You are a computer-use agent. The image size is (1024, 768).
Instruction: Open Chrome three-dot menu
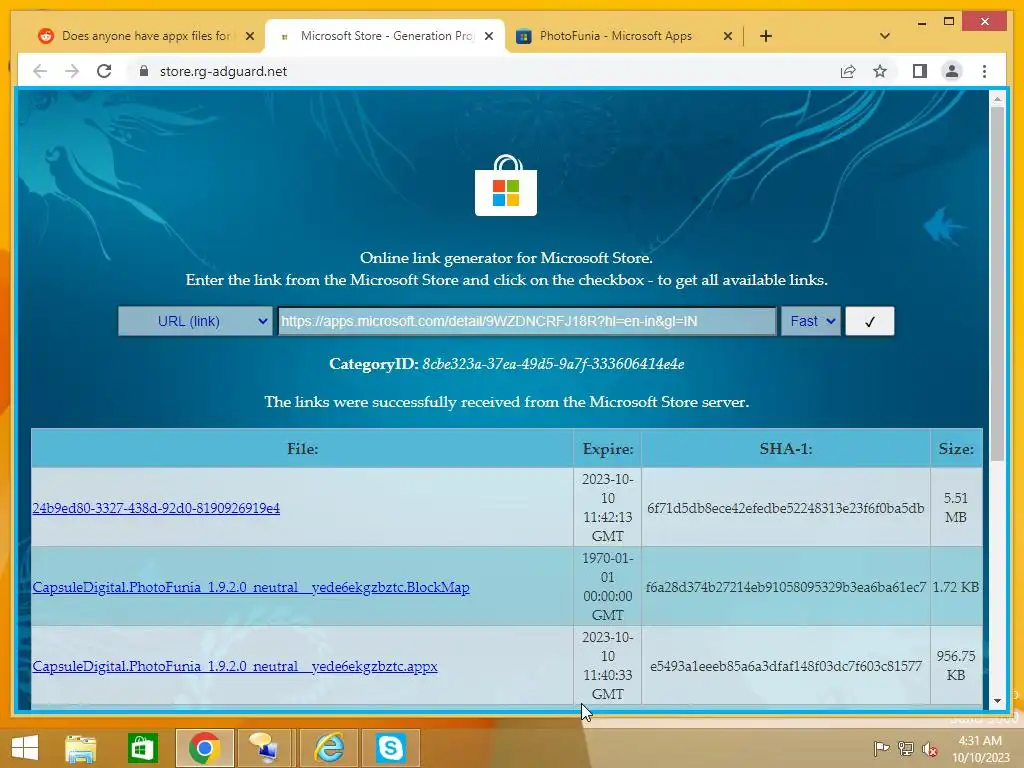(x=984, y=71)
